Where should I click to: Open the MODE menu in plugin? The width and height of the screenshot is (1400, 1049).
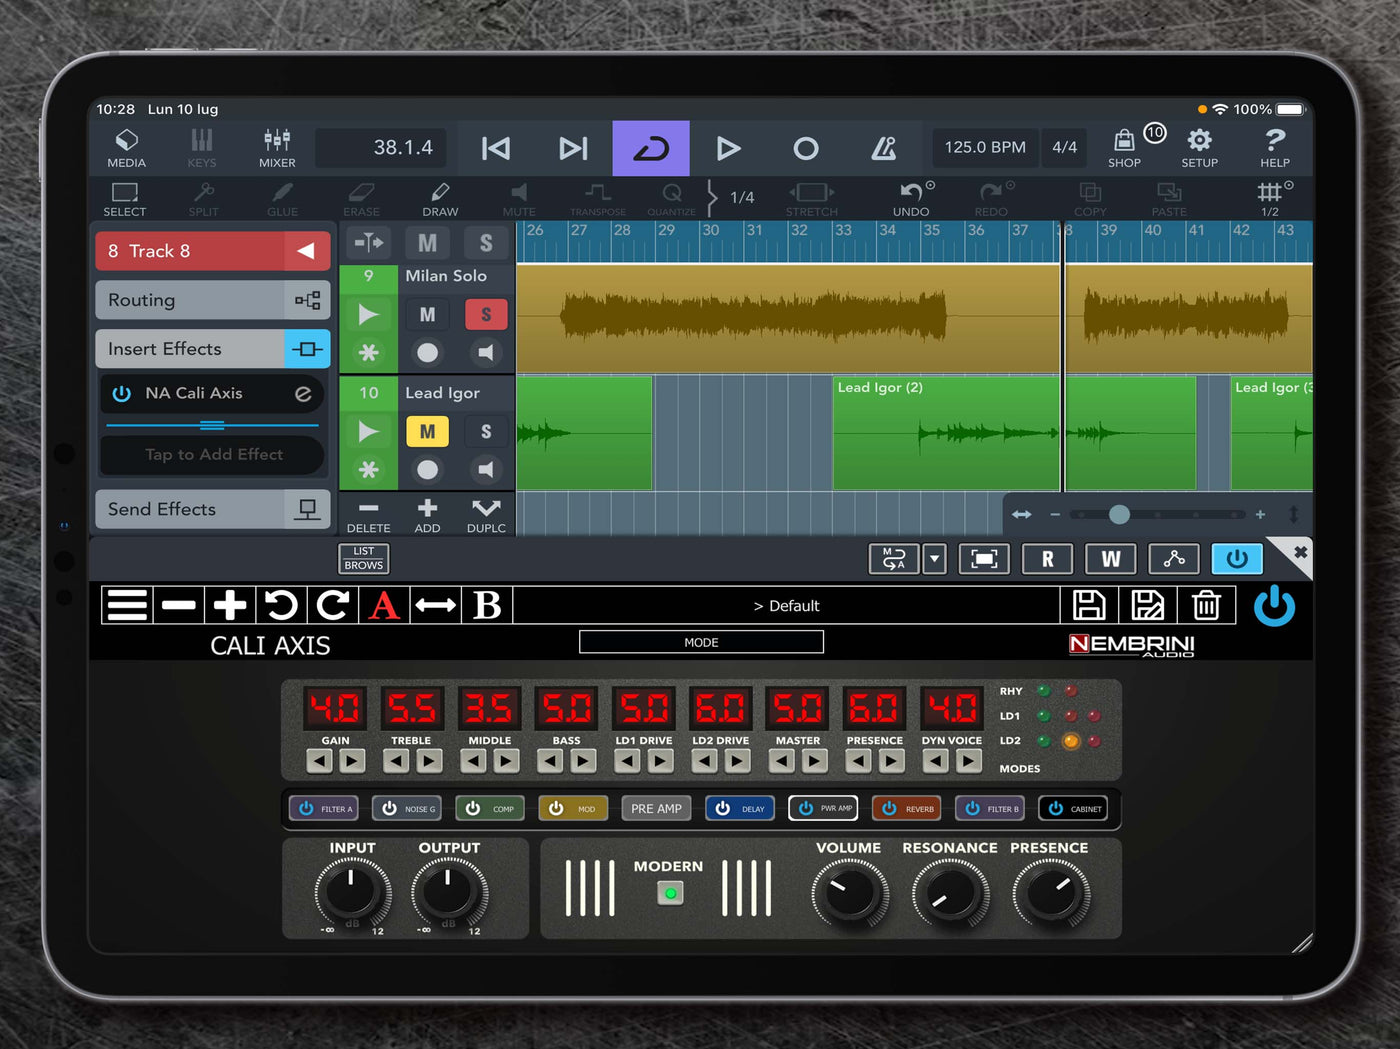[x=701, y=642]
